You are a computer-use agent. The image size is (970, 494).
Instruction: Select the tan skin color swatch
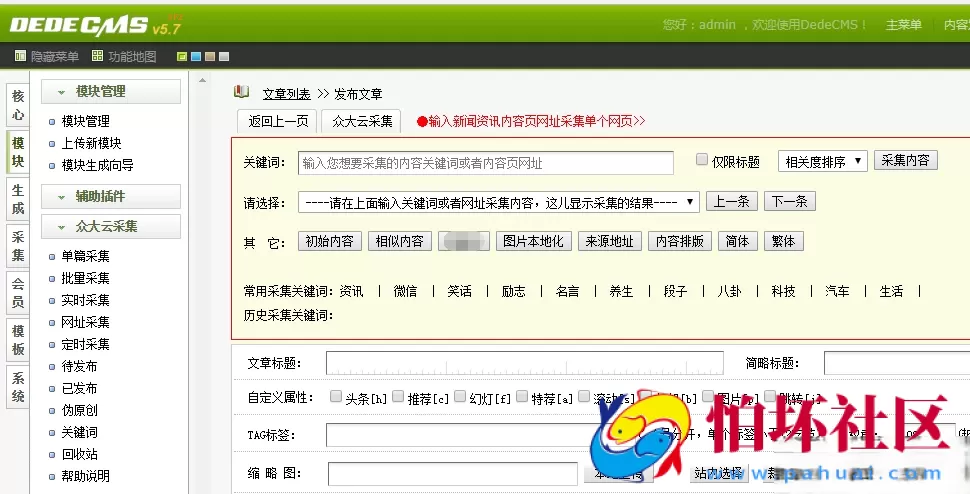coord(210,57)
